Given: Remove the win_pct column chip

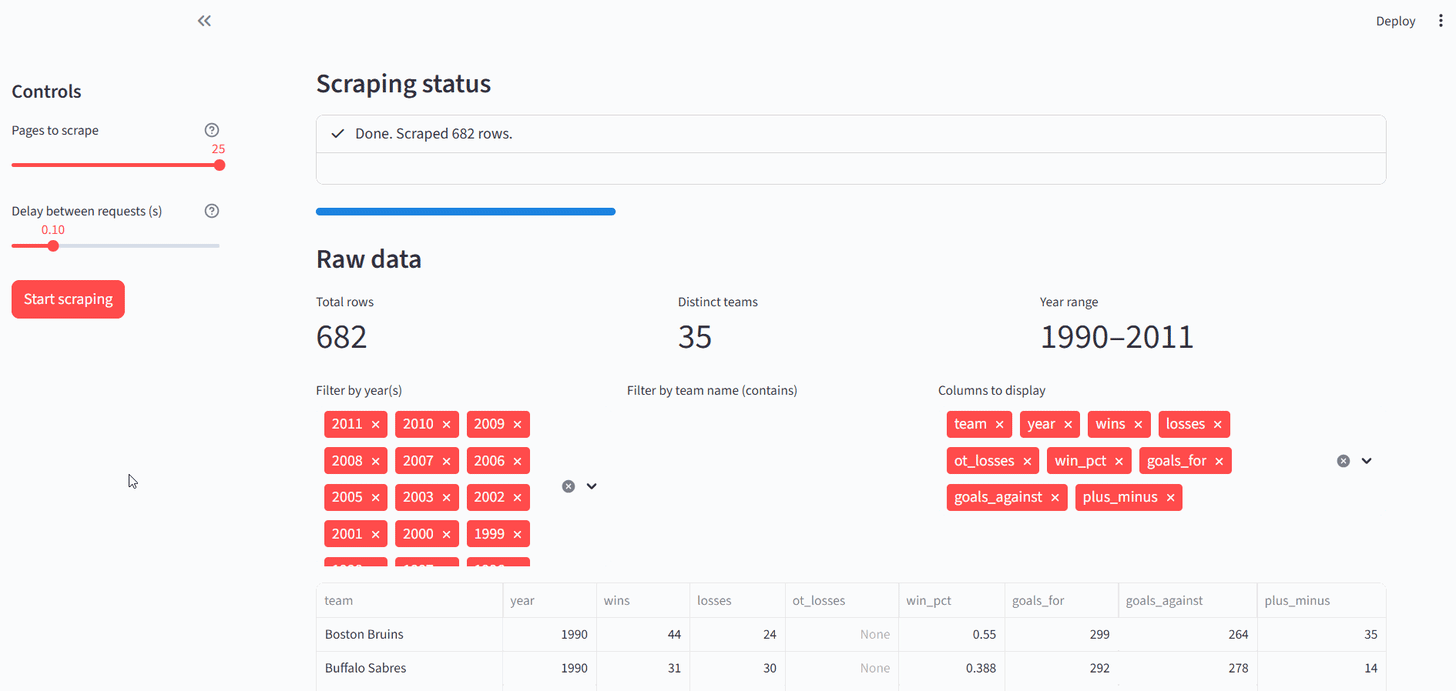Looking at the screenshot, I should pyautogui.click(x=1118, y=461).
